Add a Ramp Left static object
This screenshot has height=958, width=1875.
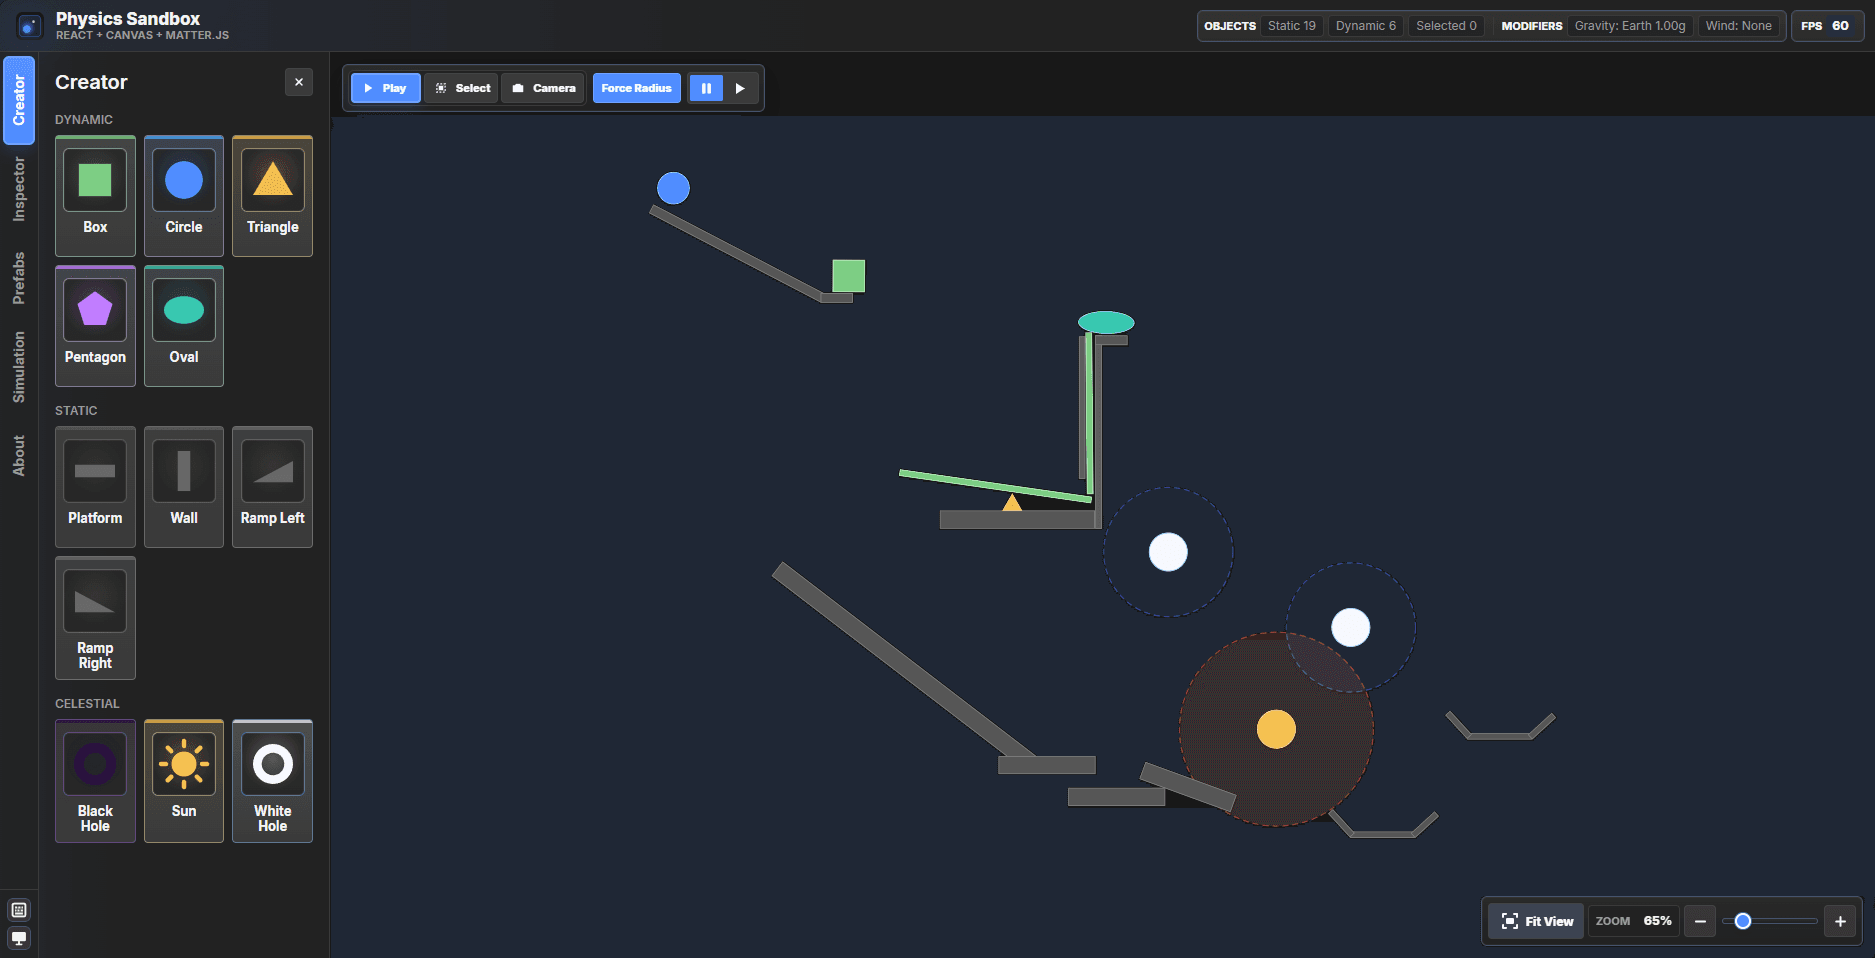click(272, 487)
